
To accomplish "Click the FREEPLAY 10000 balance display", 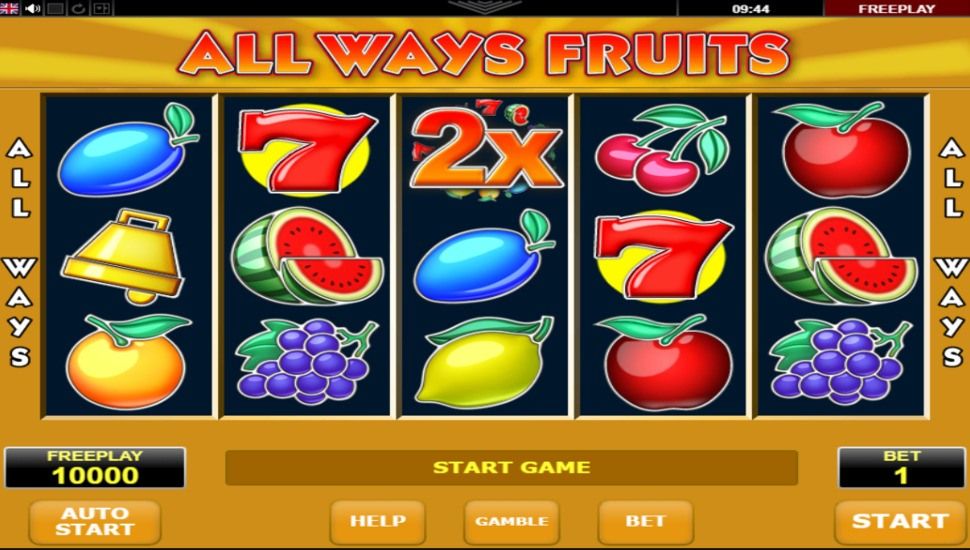I will coord(95,468).
